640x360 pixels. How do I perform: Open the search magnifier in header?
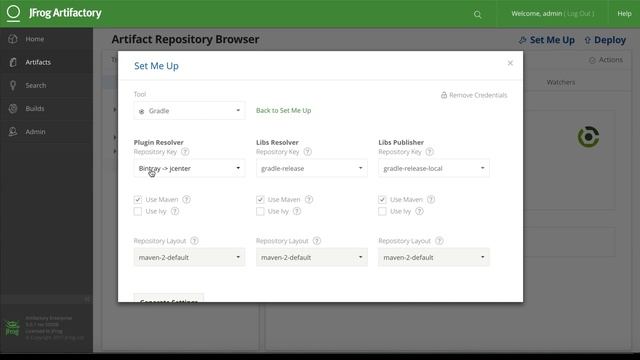(478, 15)
